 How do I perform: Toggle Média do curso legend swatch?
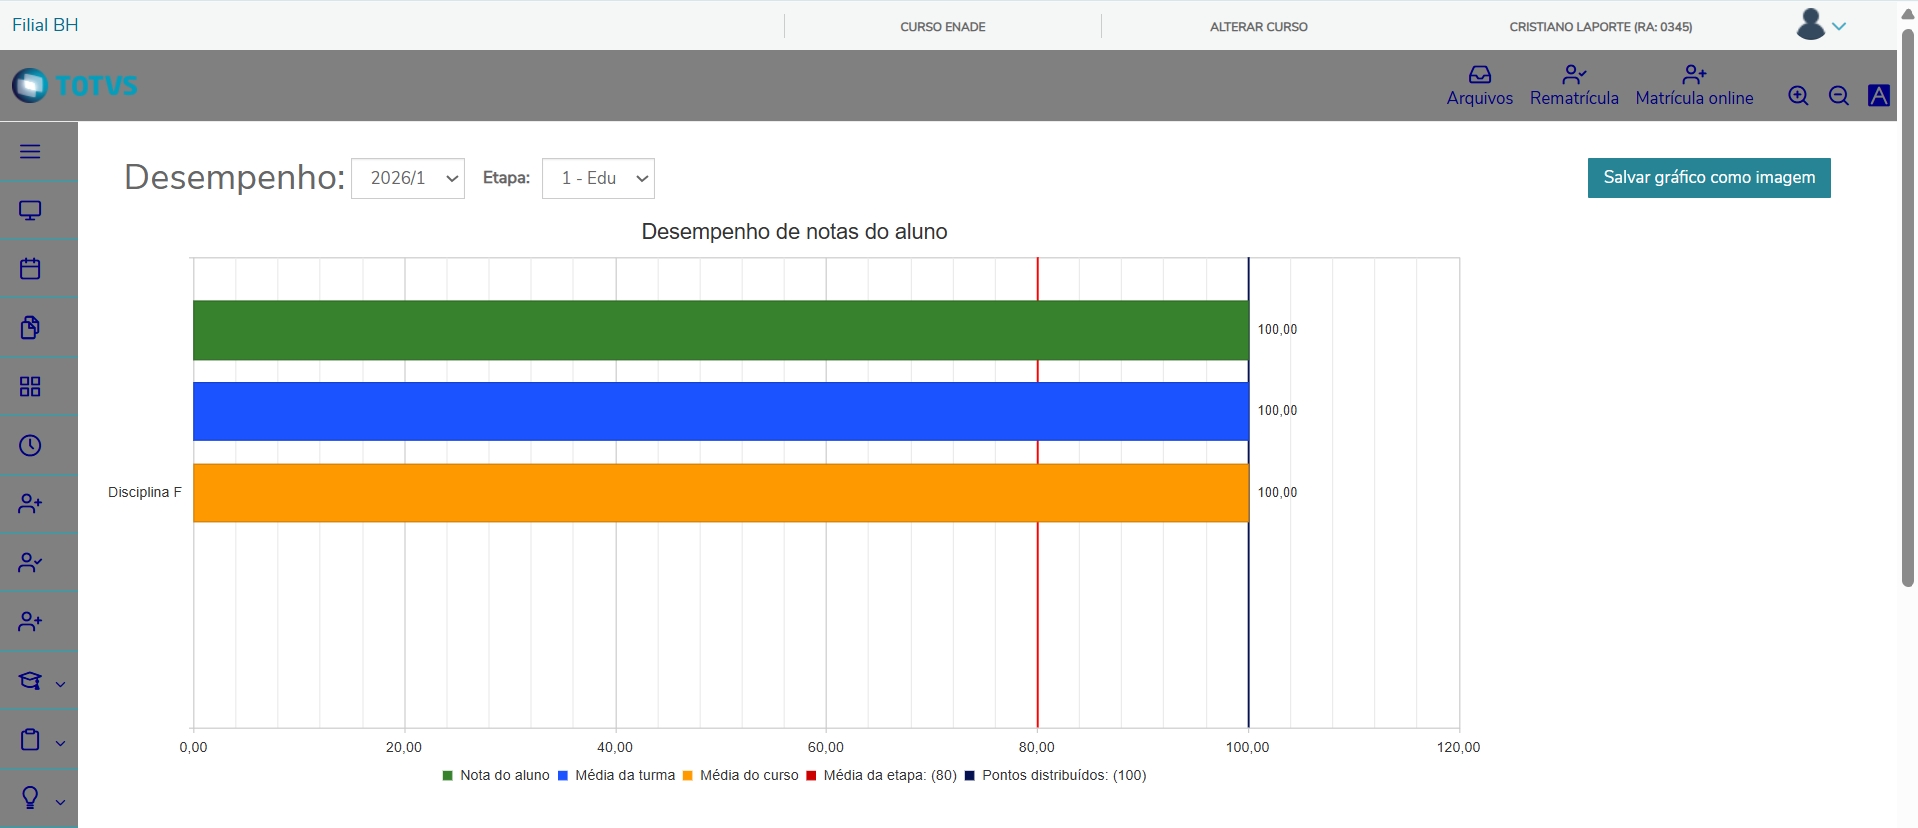688,776
